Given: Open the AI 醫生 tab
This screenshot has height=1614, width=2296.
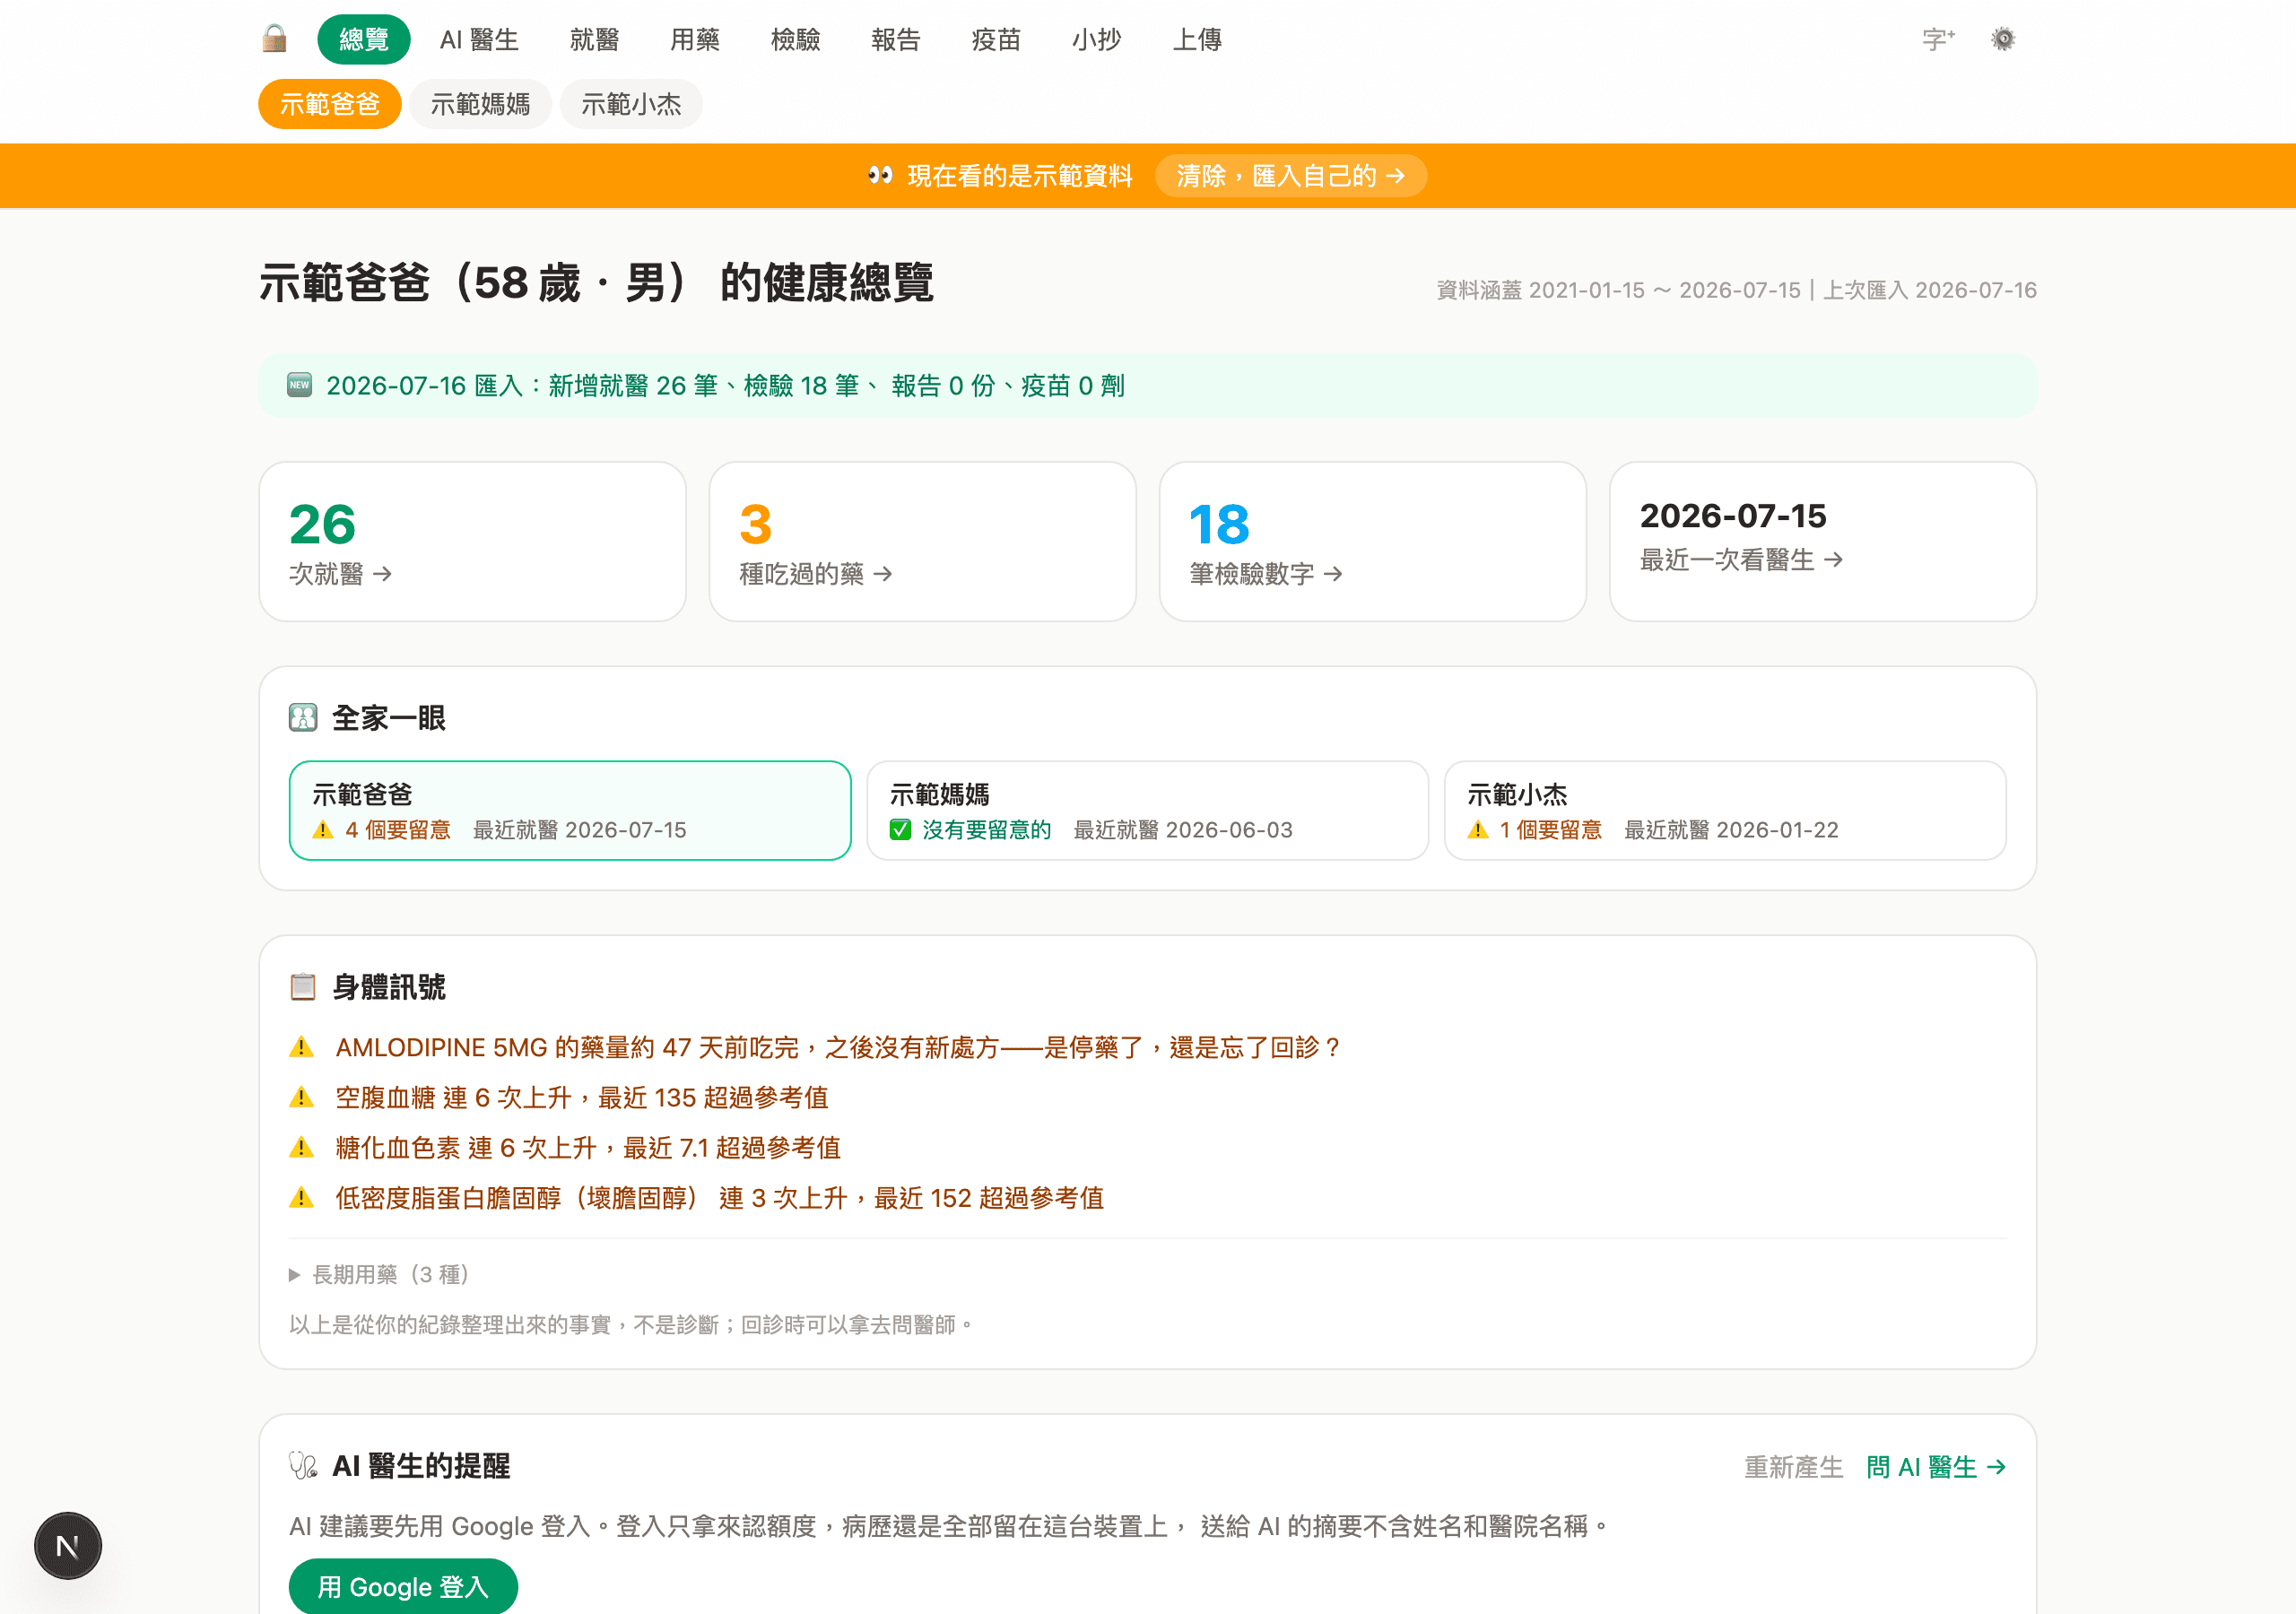Looking at the screenshot, I should click(x=479, y=39).
